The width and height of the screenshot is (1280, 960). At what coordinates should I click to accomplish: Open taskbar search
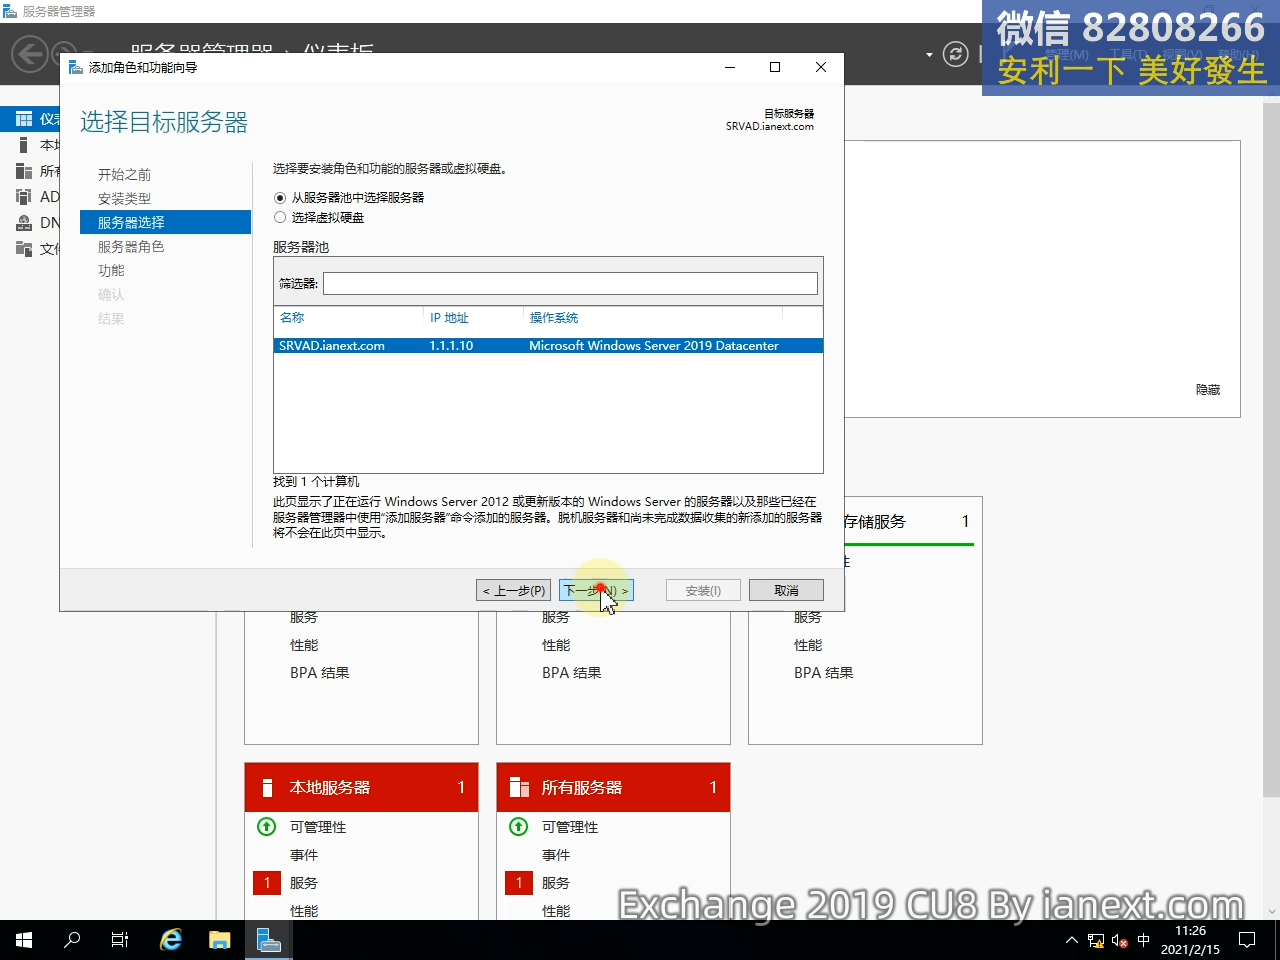pos(72,940)
